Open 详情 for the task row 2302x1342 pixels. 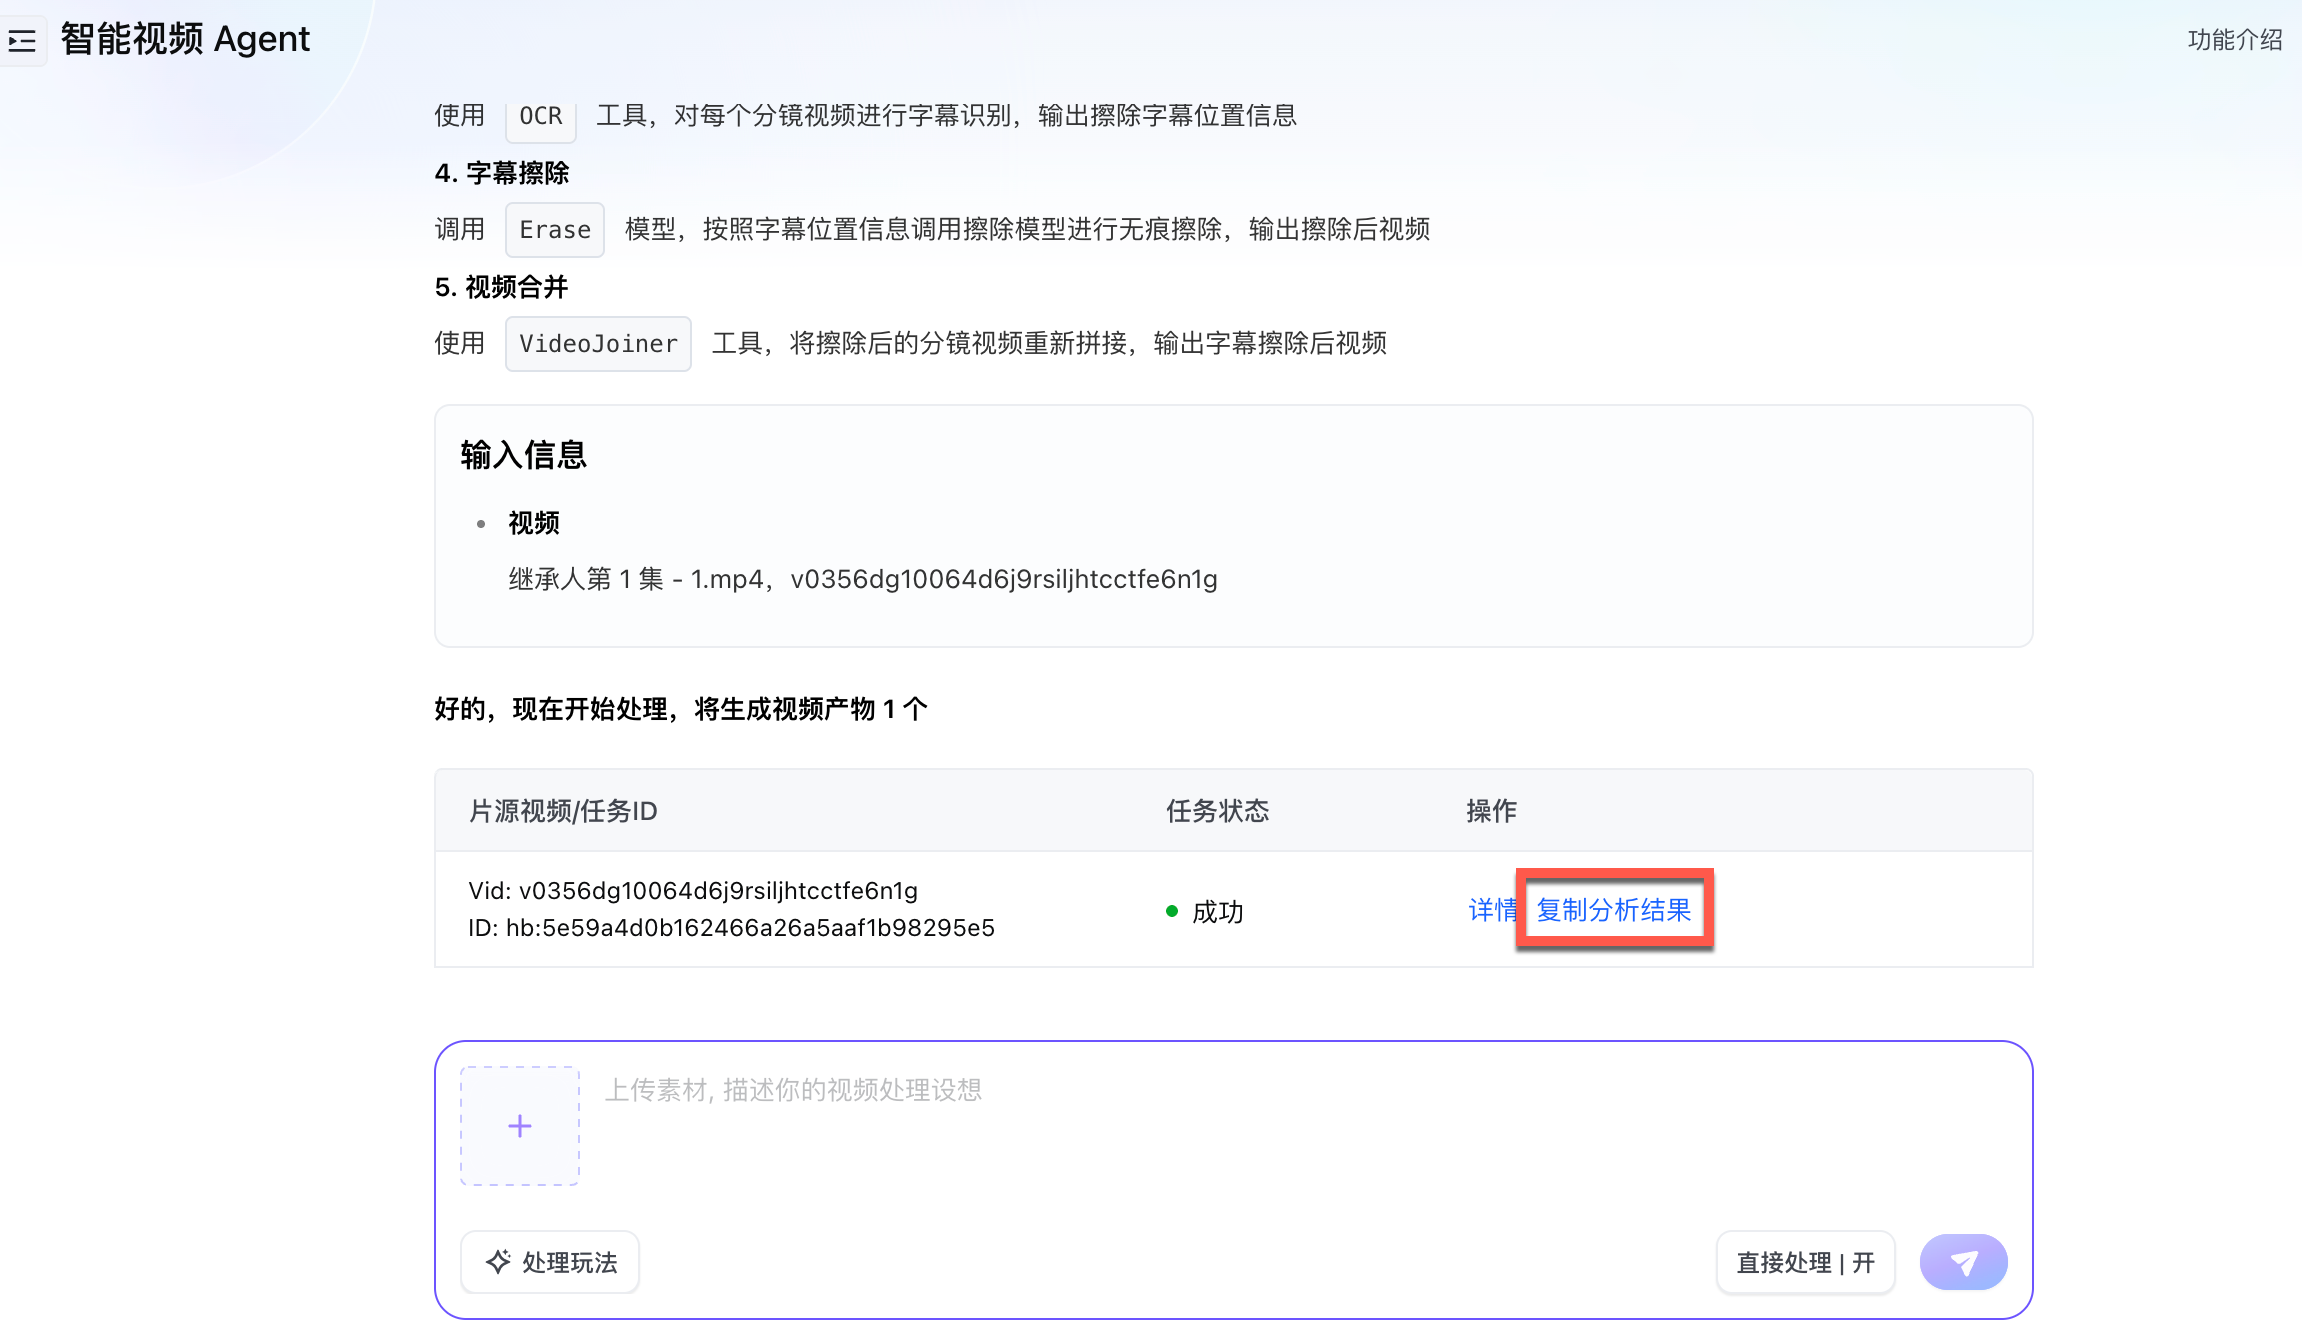point(1491,910)
